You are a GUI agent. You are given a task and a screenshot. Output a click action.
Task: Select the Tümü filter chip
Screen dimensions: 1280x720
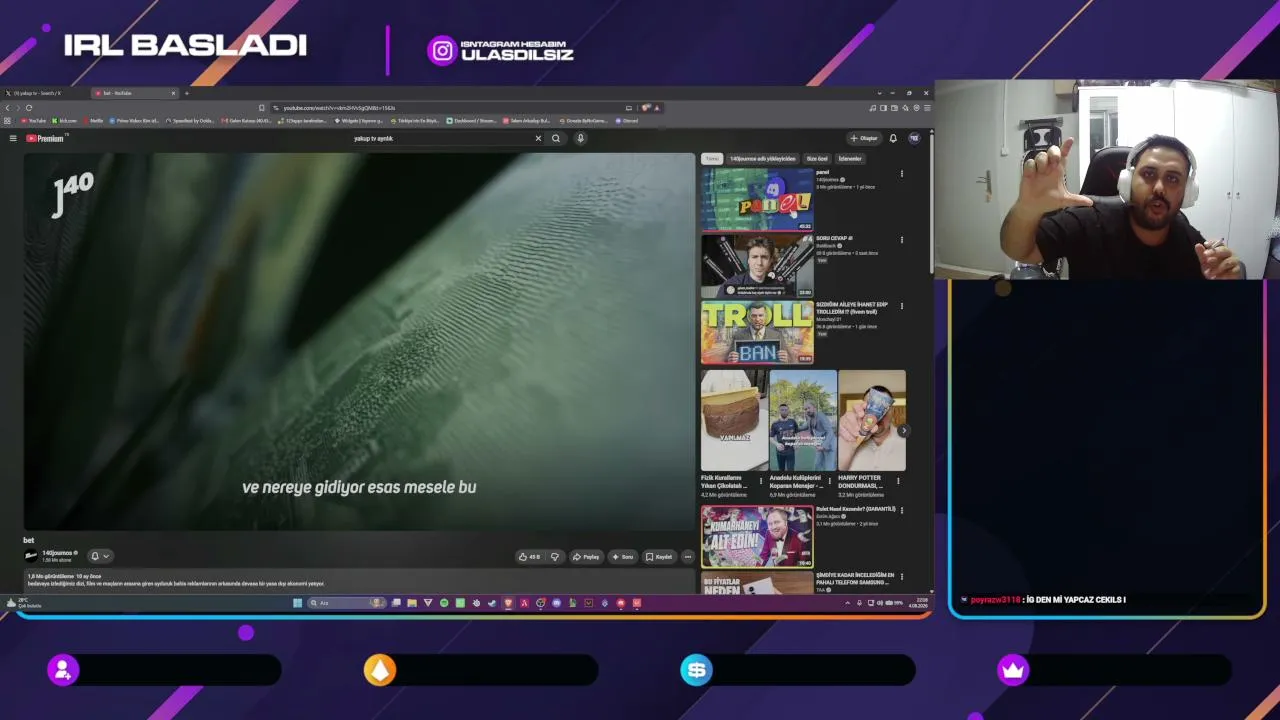point(712,159)
